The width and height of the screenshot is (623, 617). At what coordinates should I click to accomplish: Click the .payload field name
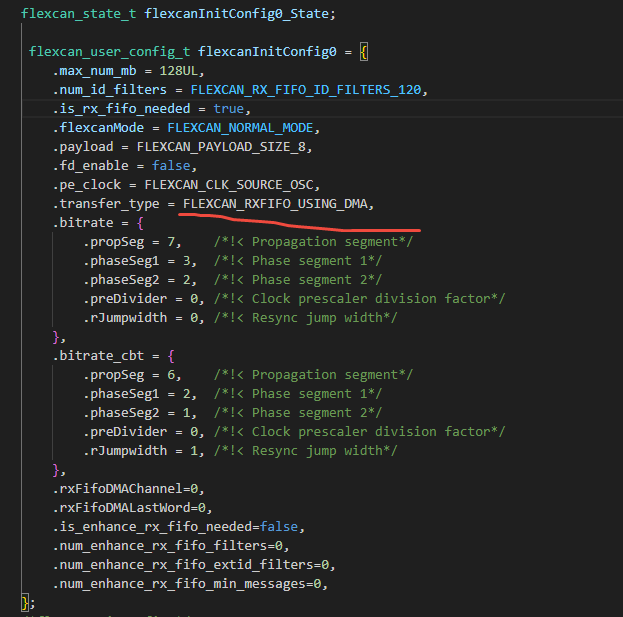[83, 147]
